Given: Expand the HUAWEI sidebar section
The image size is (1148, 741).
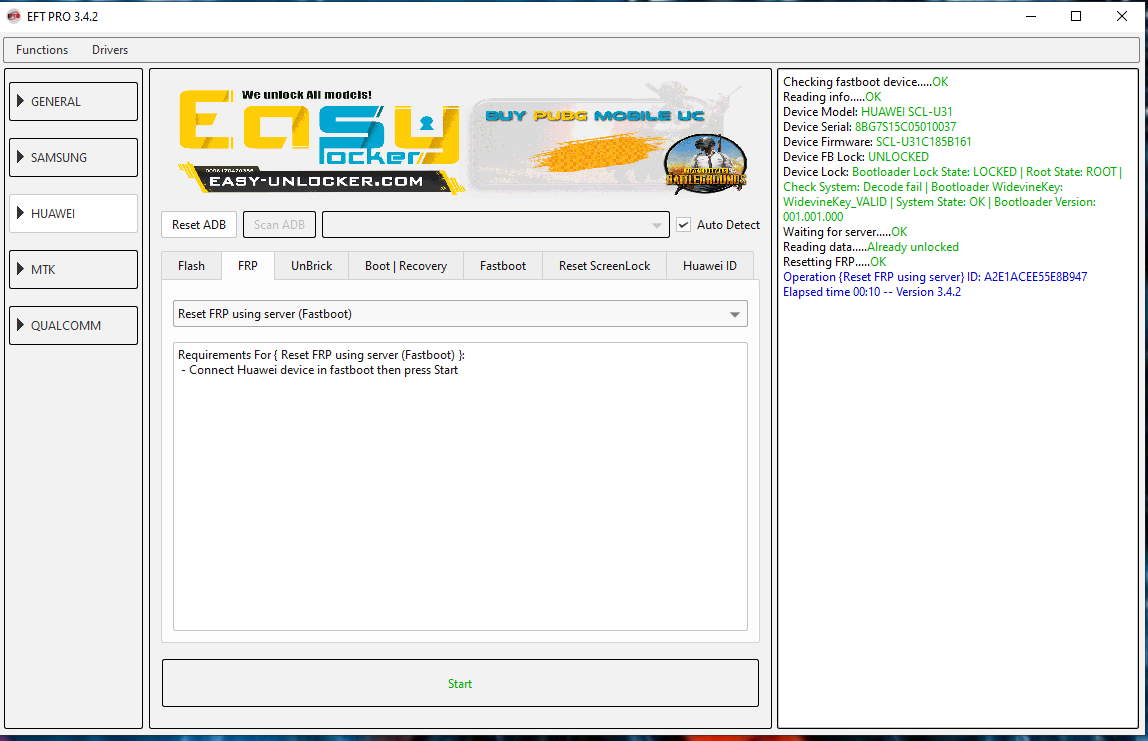Looking at the screenshot, I should point(73,213).
